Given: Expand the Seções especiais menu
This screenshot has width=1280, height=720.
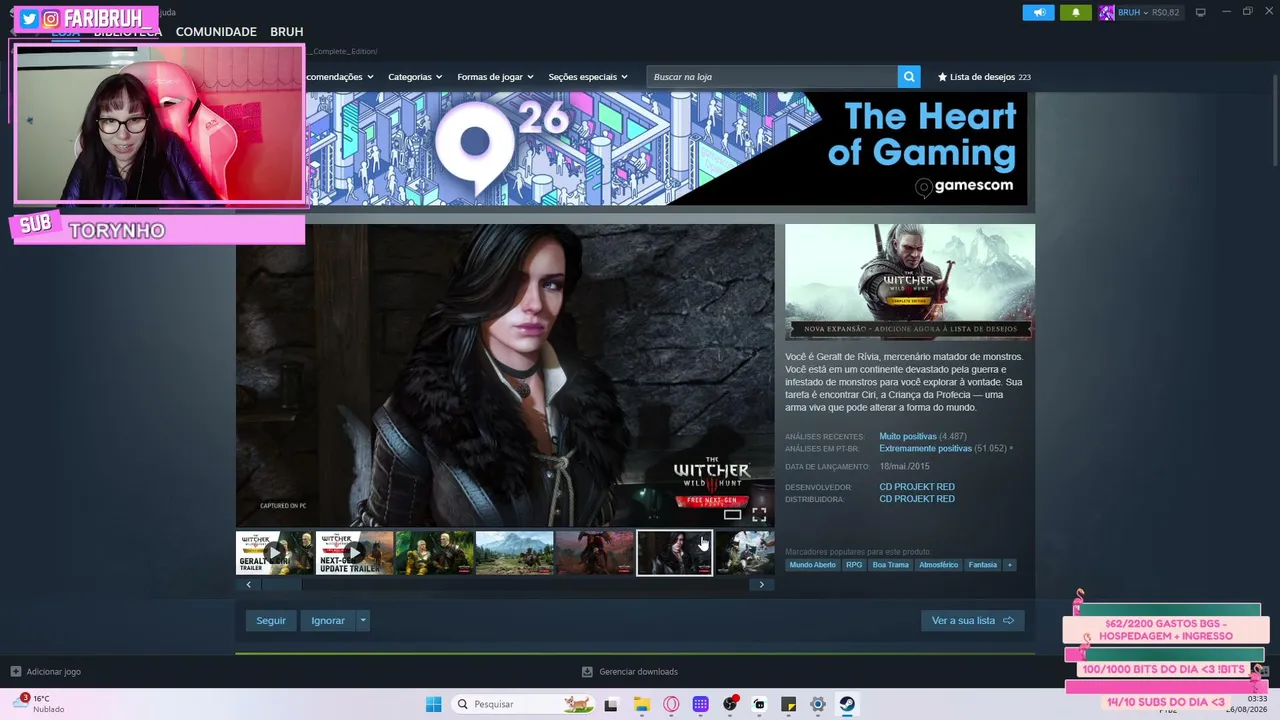Looking at the screenshot, I should [x=588, y=77].
